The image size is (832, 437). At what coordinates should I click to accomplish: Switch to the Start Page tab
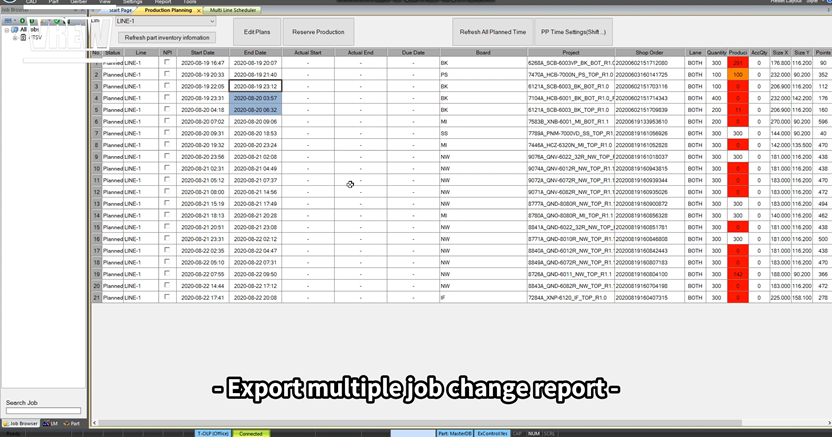(120, 10)
